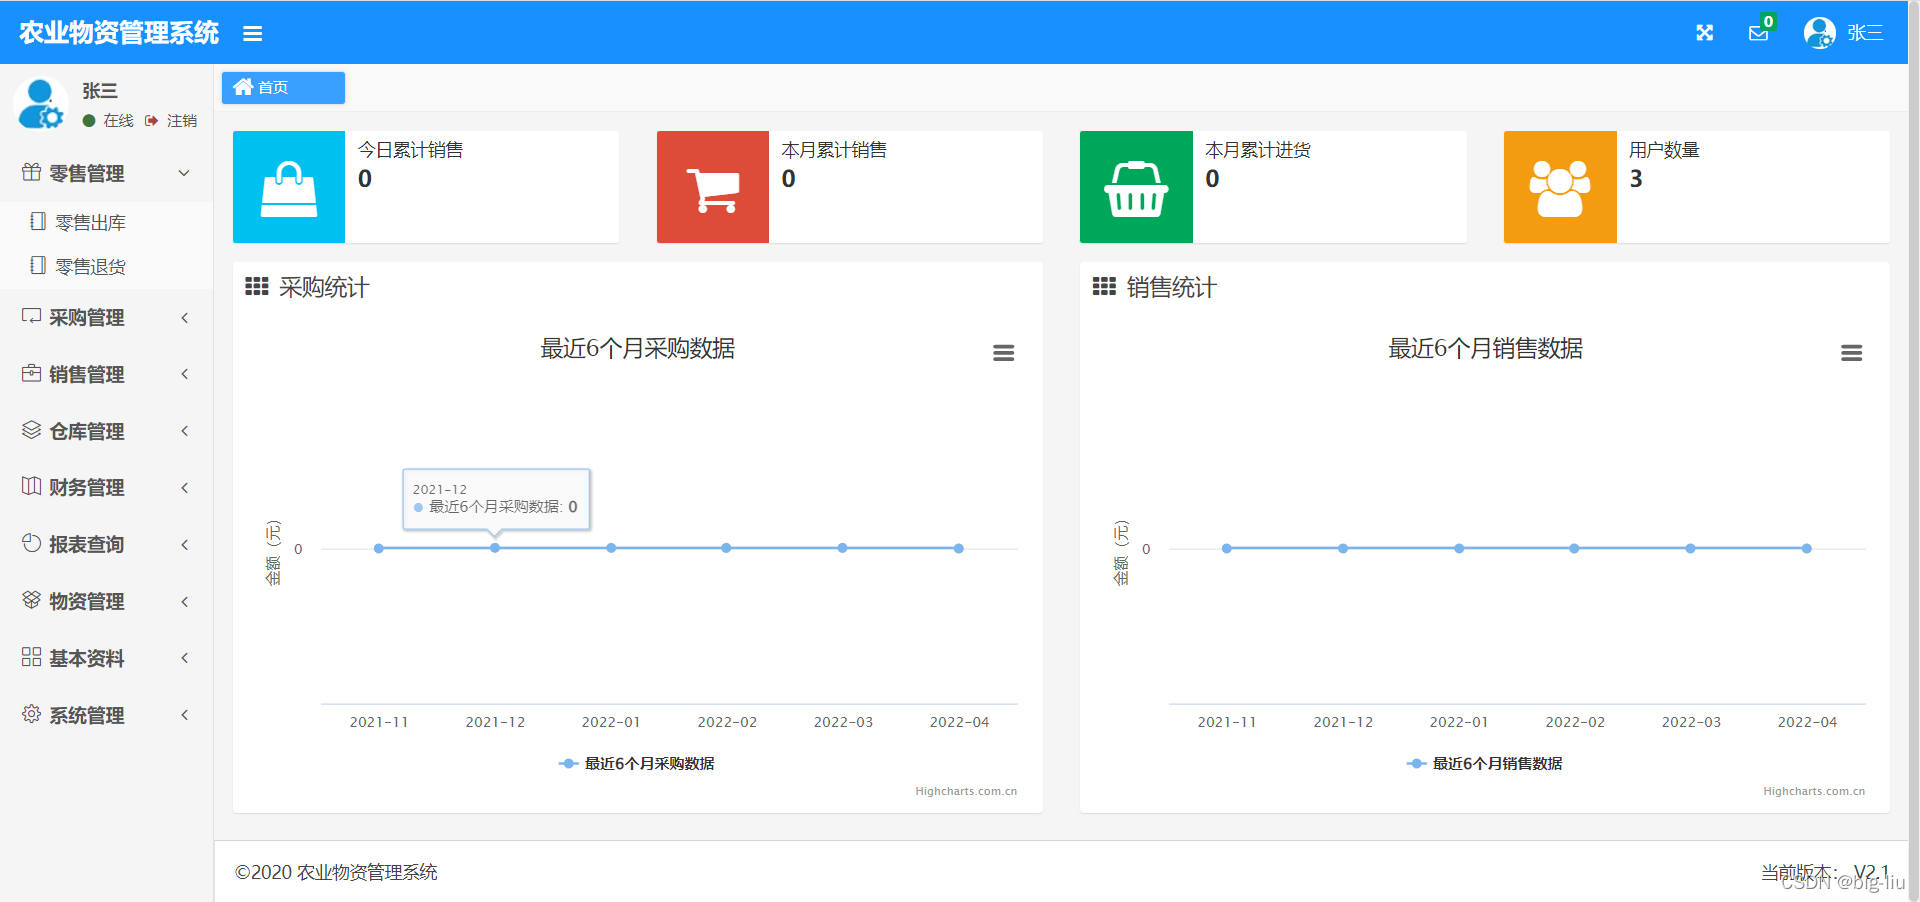Click the 财务管理 book icon
The width and height of the screenshot is (1920, 902).
click(32, 486)
